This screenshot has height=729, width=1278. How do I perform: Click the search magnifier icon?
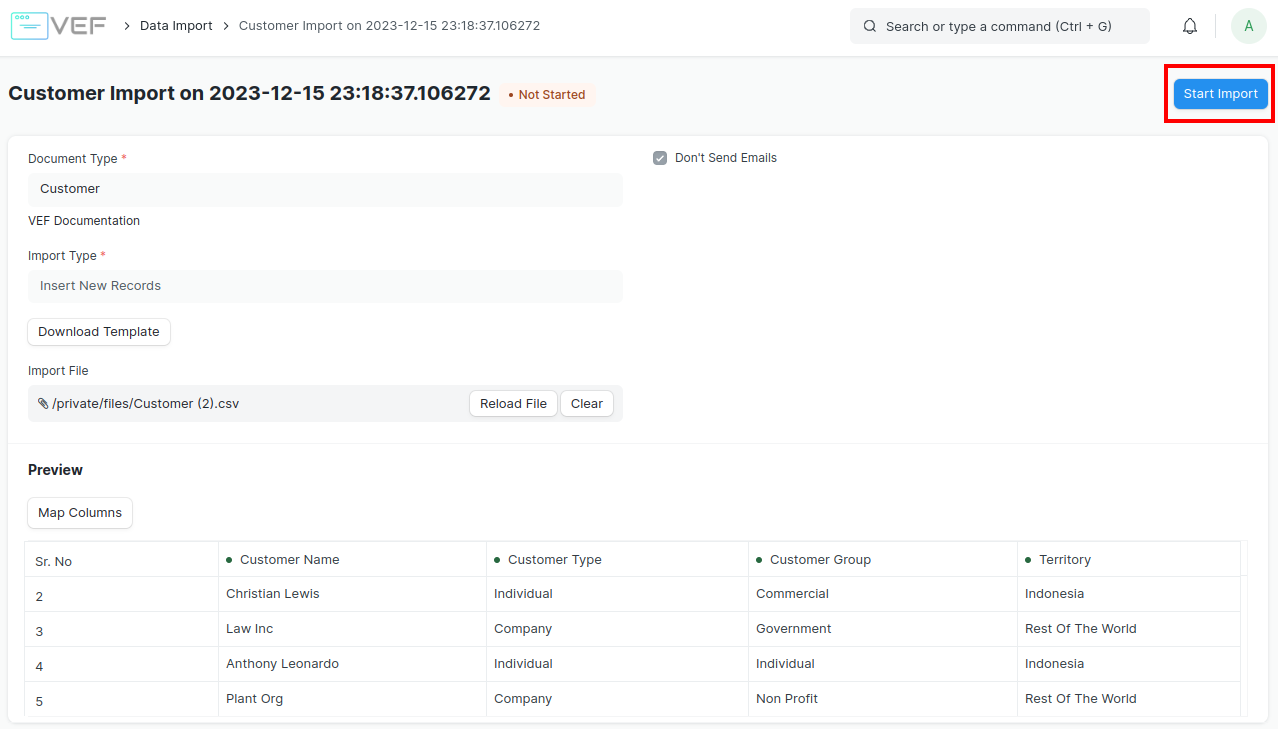click(x=870, y=26)
